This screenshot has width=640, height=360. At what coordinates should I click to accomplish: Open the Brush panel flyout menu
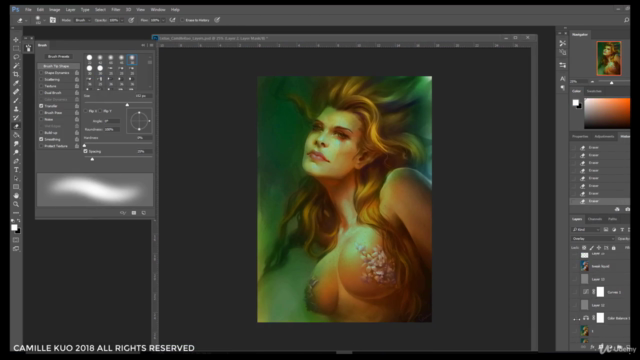coord(151,45)
